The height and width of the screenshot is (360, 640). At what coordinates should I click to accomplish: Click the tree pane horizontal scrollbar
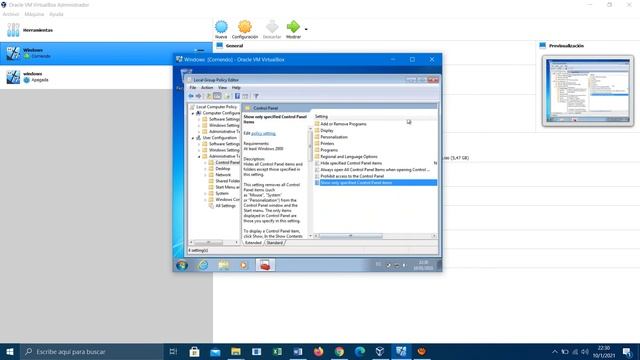coord(213,242)
